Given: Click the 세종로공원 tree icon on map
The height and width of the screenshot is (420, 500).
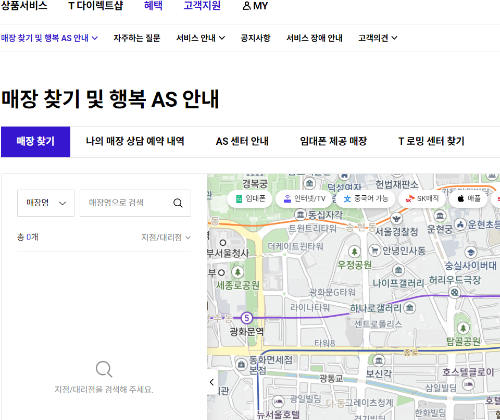Looking at the screenshot, I should (237, 272).
